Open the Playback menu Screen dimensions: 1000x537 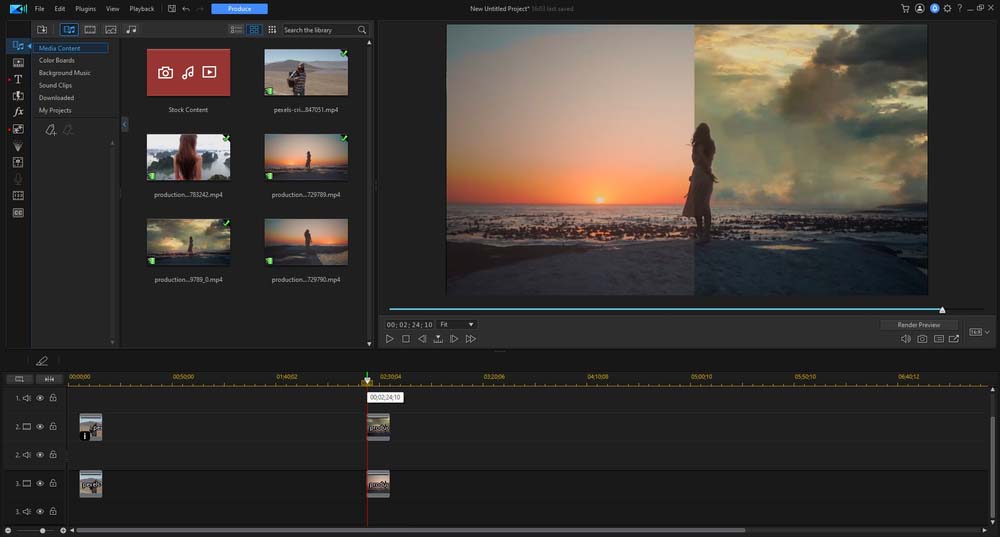pyautogui.click(x=142, y=9)
